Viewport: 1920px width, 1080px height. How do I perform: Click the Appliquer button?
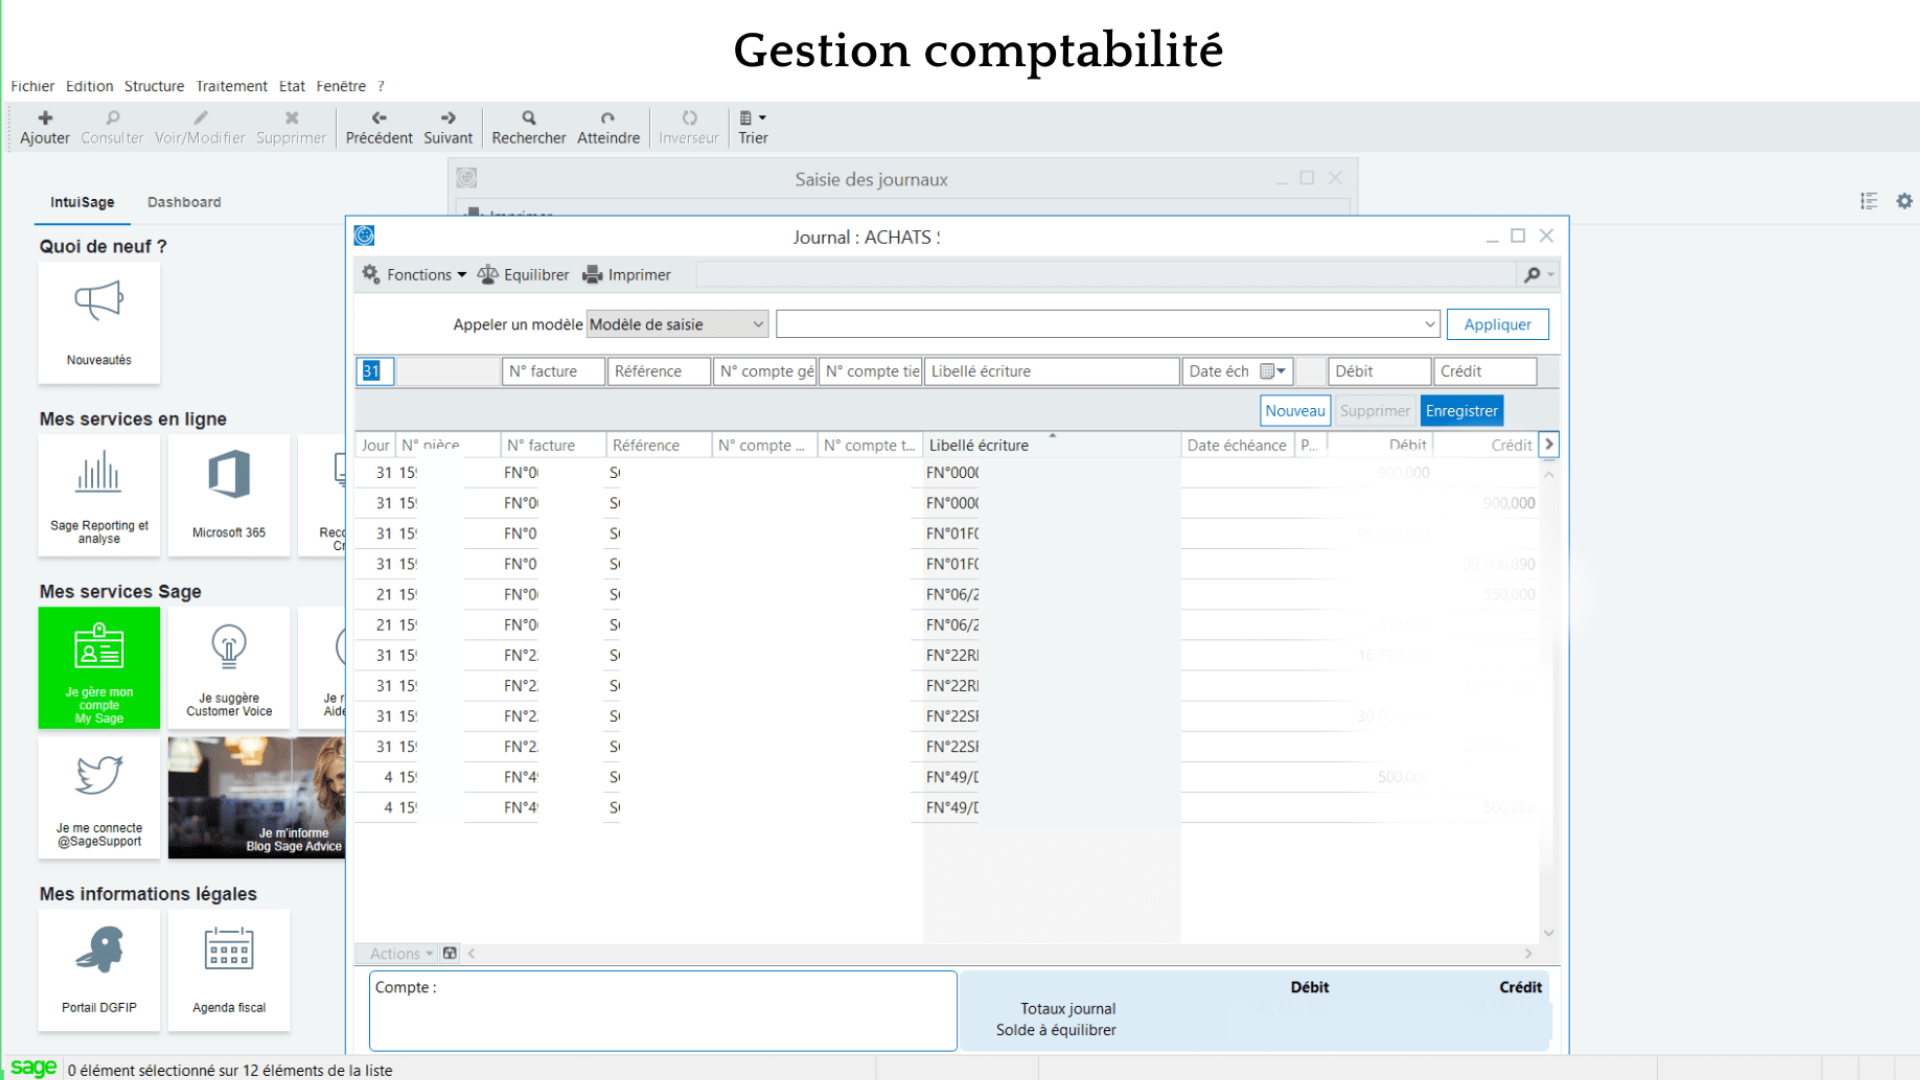pyautogui.click(x=1497, y=323)
